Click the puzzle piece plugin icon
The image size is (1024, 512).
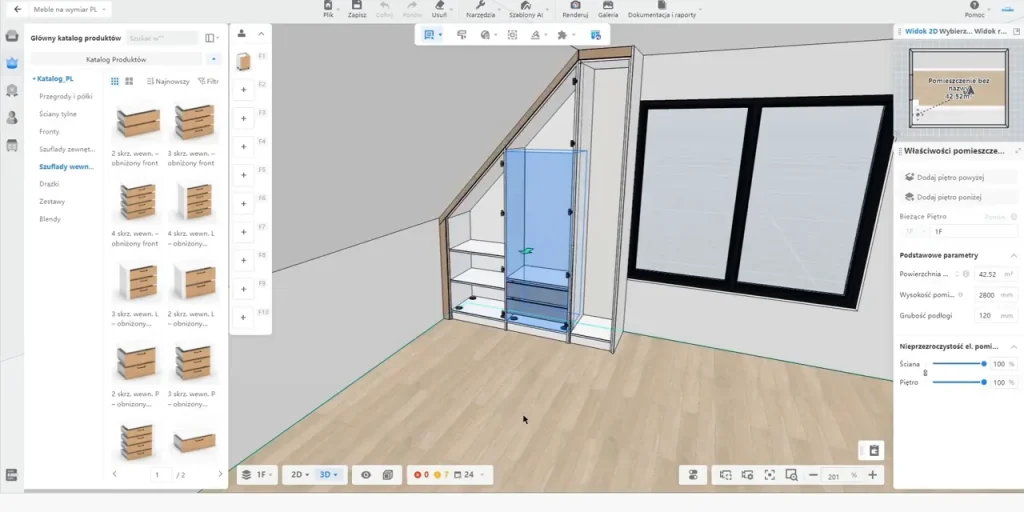coord(562,35)
